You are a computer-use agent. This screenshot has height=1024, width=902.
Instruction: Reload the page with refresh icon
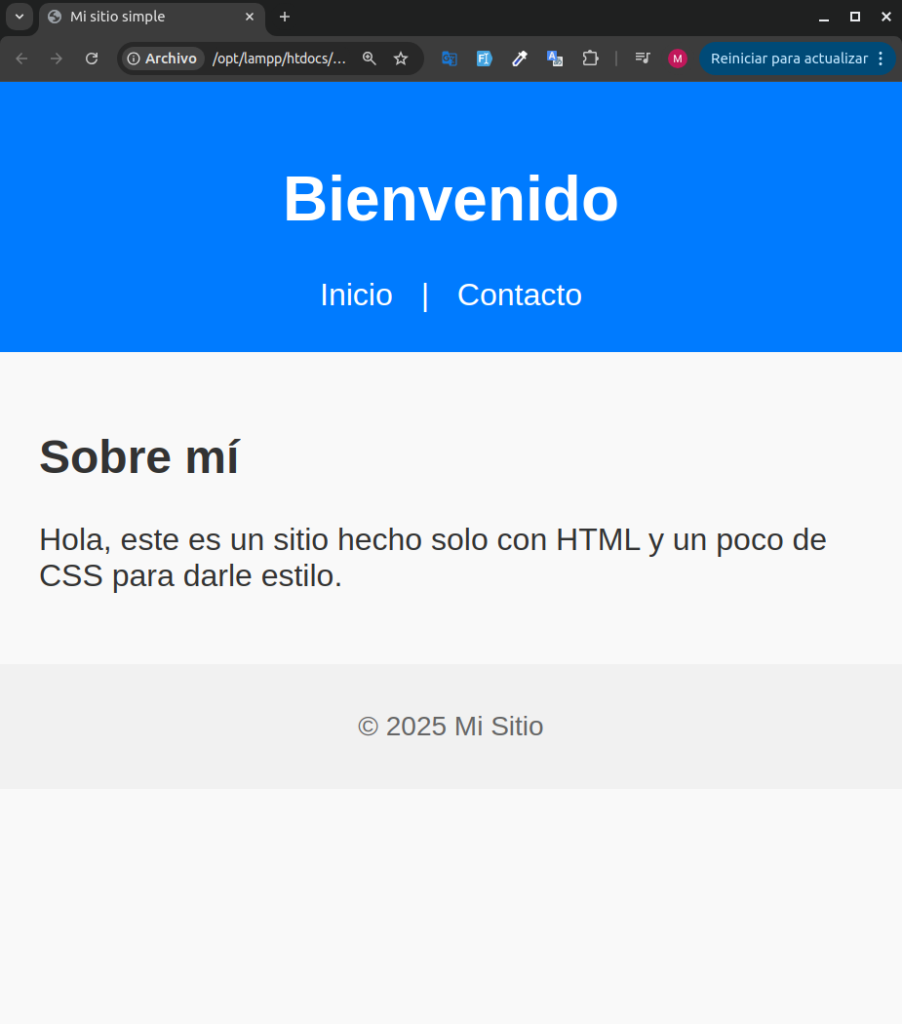91,59
